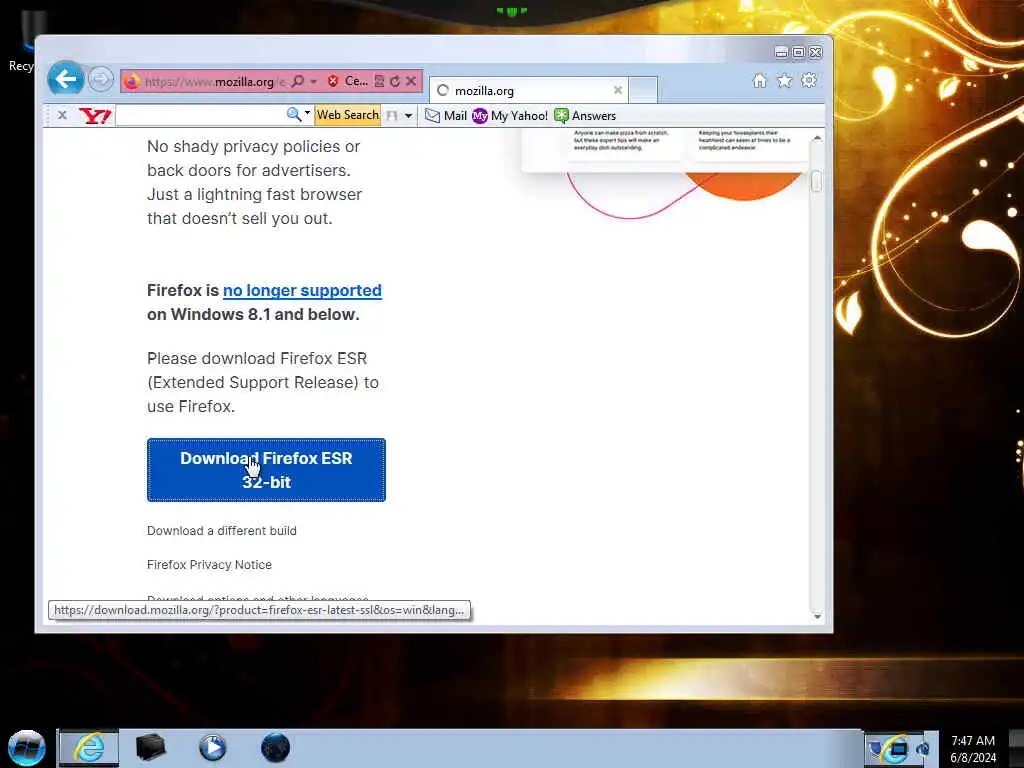
Task: Open Yahoo Mail from toolbar
Action: click(446, 116)
